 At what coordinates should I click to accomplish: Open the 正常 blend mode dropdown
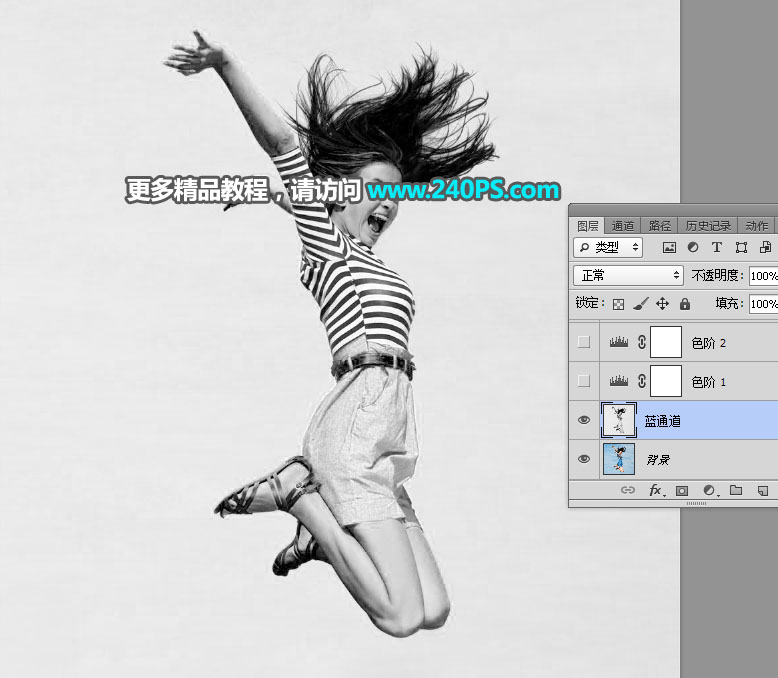pyautogui.click(x=628, y=275)
